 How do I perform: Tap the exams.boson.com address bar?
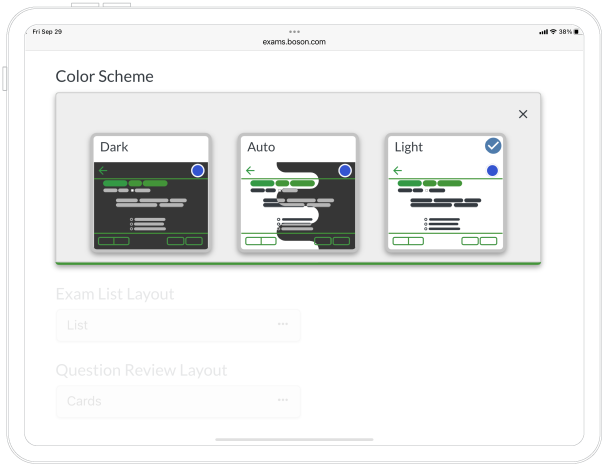point(294,42)
